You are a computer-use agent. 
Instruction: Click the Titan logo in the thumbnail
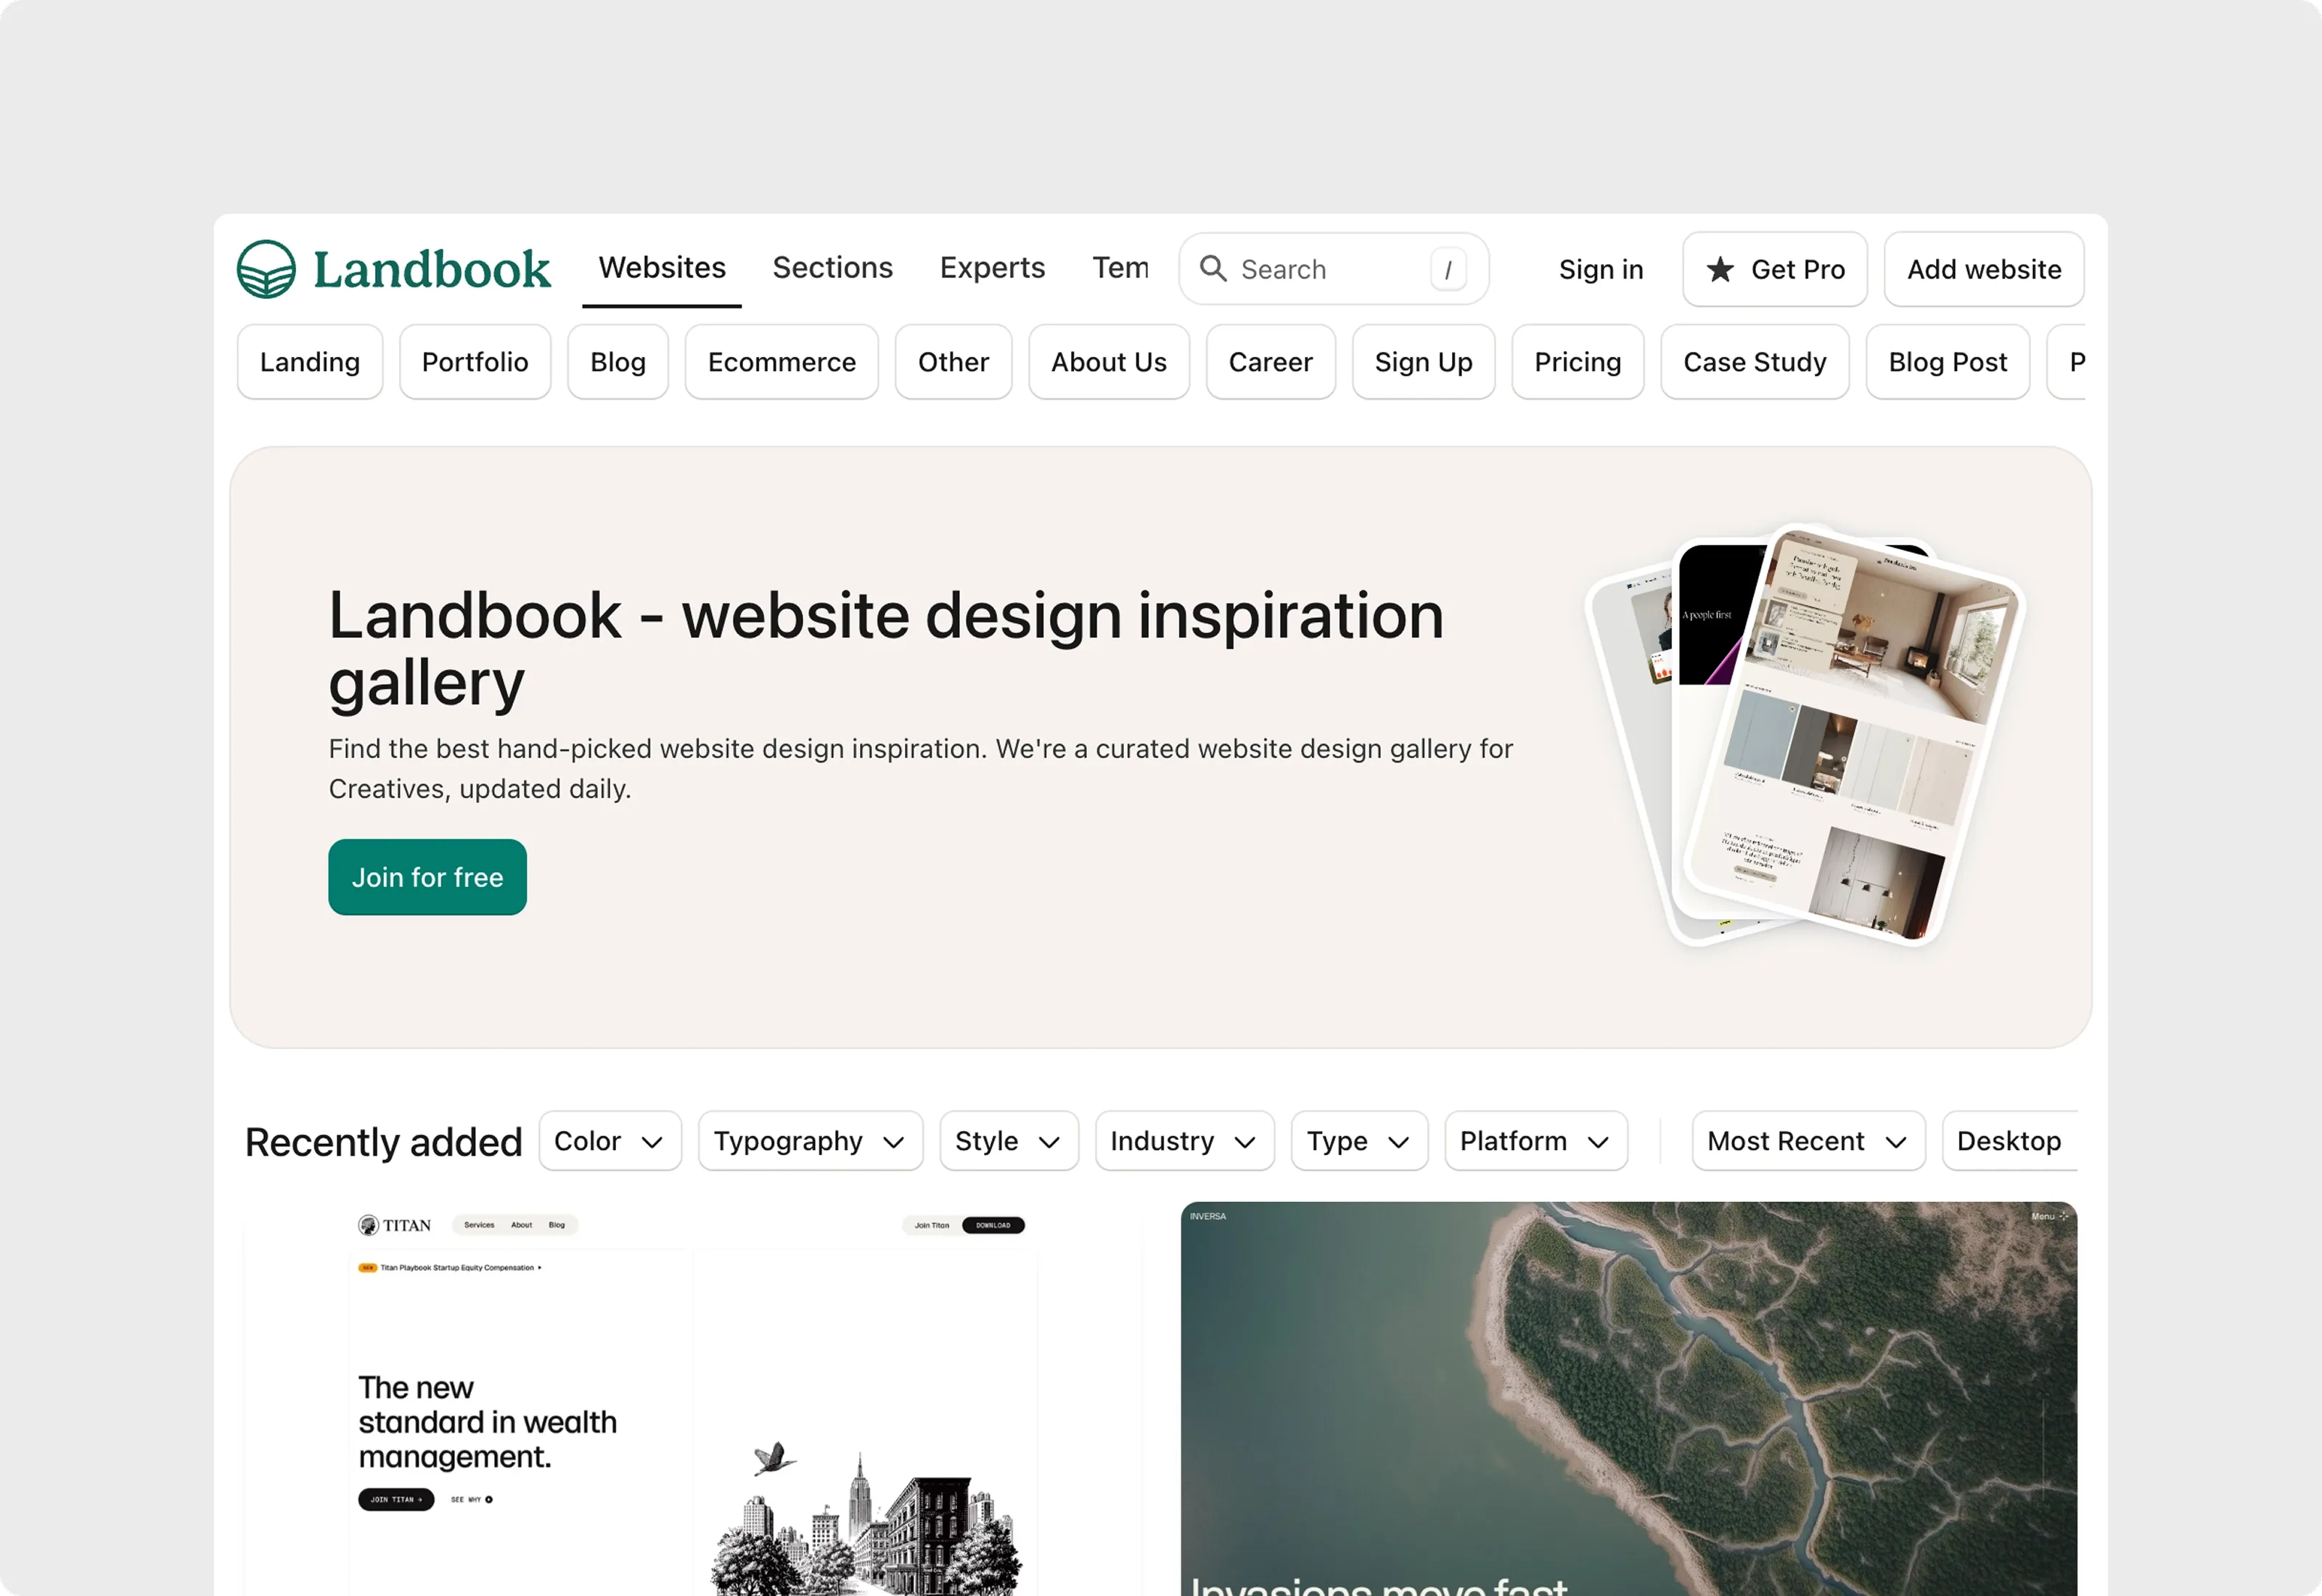[x=394, y=1225]
